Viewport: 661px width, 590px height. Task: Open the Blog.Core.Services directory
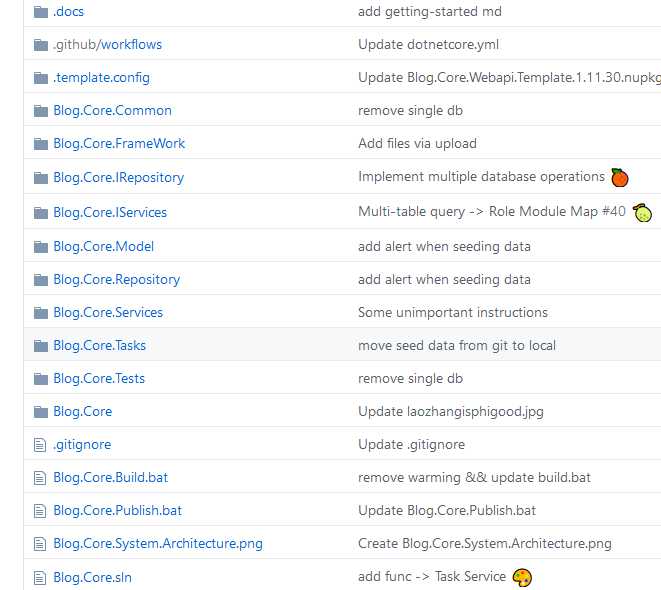click(x=108, y=313)
